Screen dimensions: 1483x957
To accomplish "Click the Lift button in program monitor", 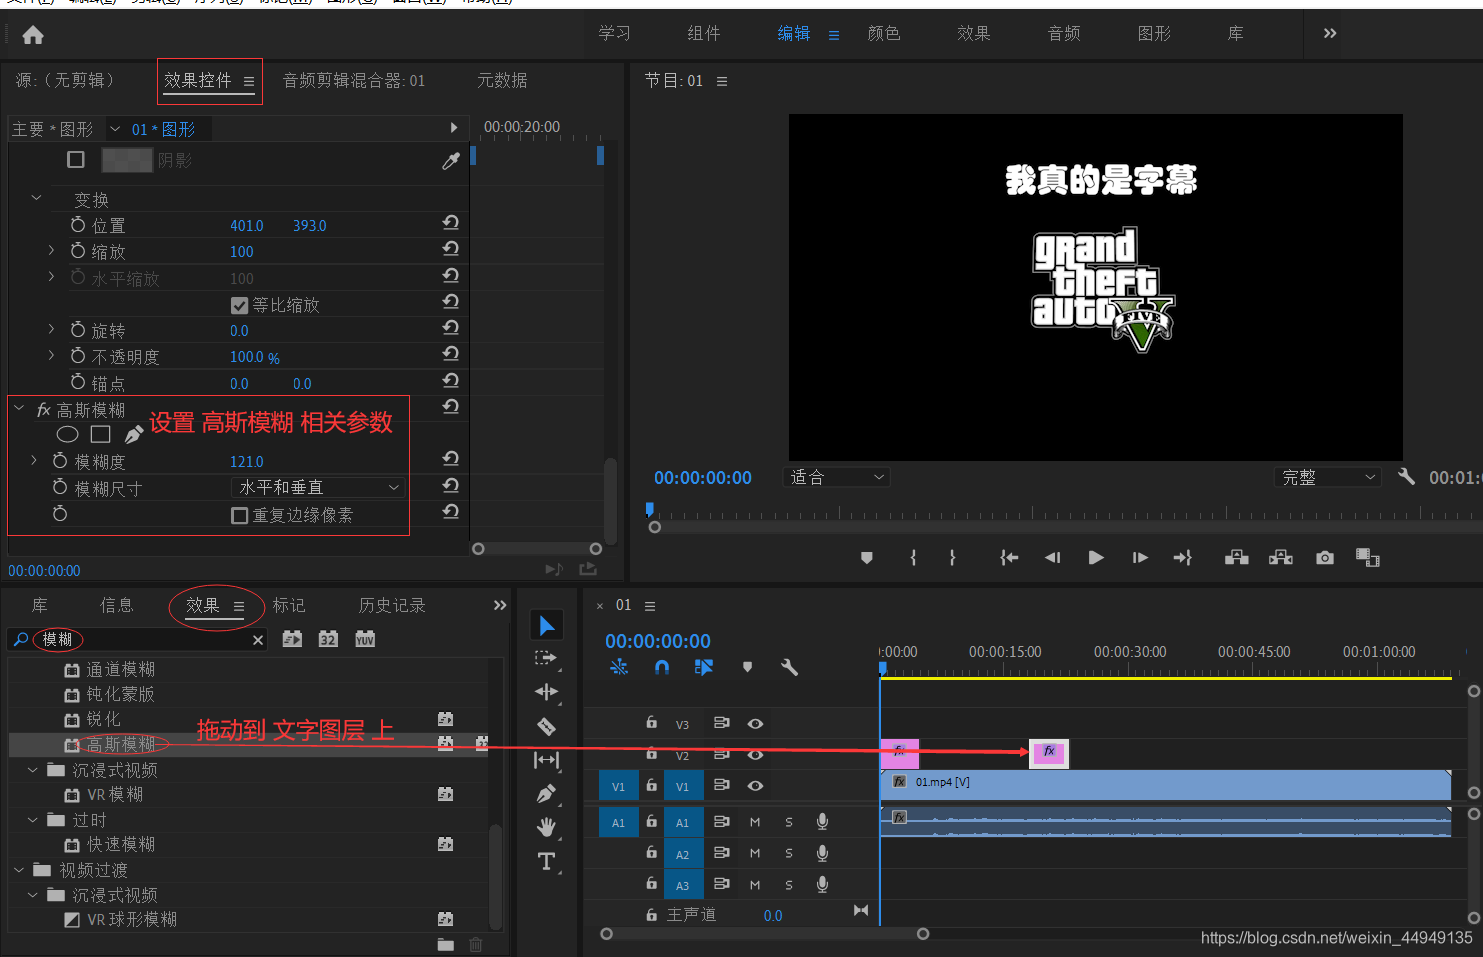I will 1237,558.
